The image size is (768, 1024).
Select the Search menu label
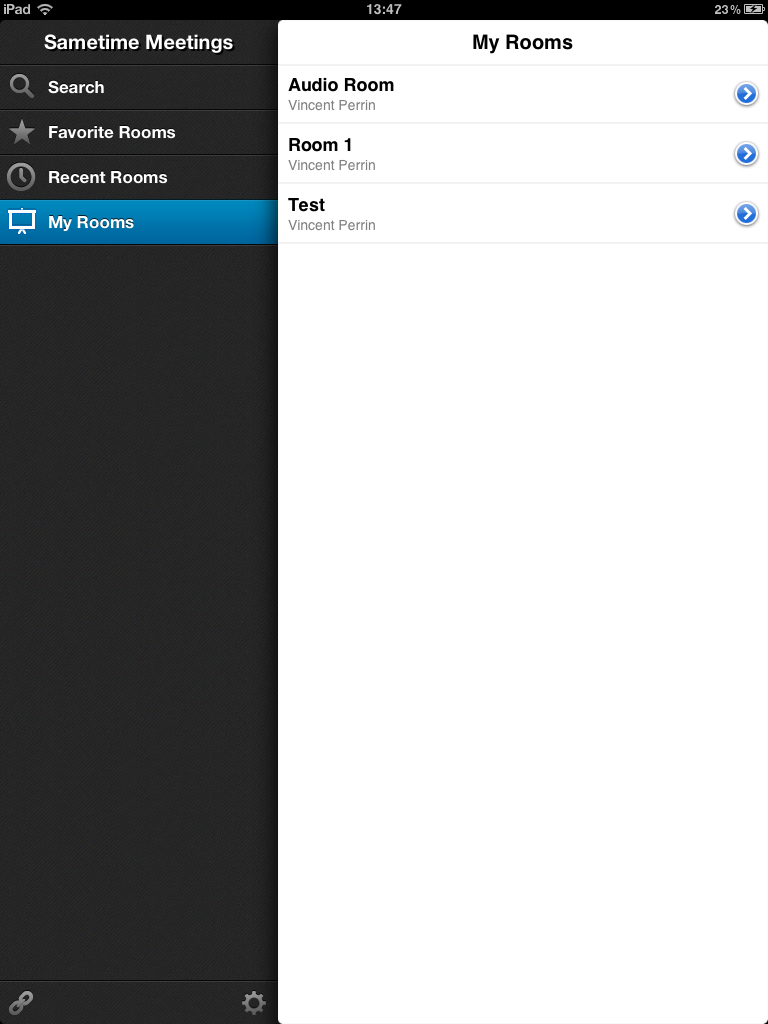tap(76, 87)
